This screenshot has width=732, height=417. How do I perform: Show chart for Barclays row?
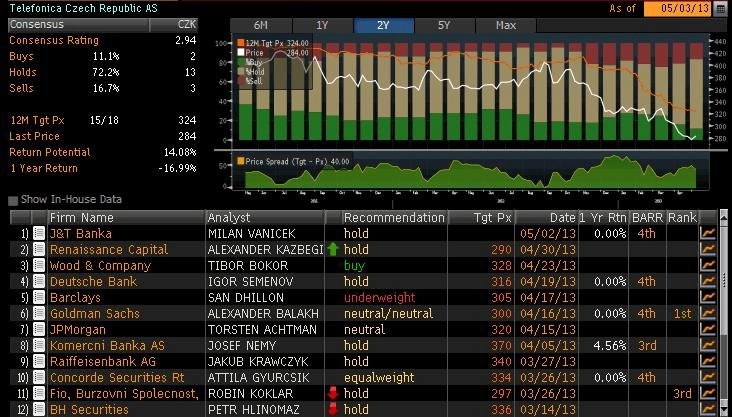[x=708, y=297]
